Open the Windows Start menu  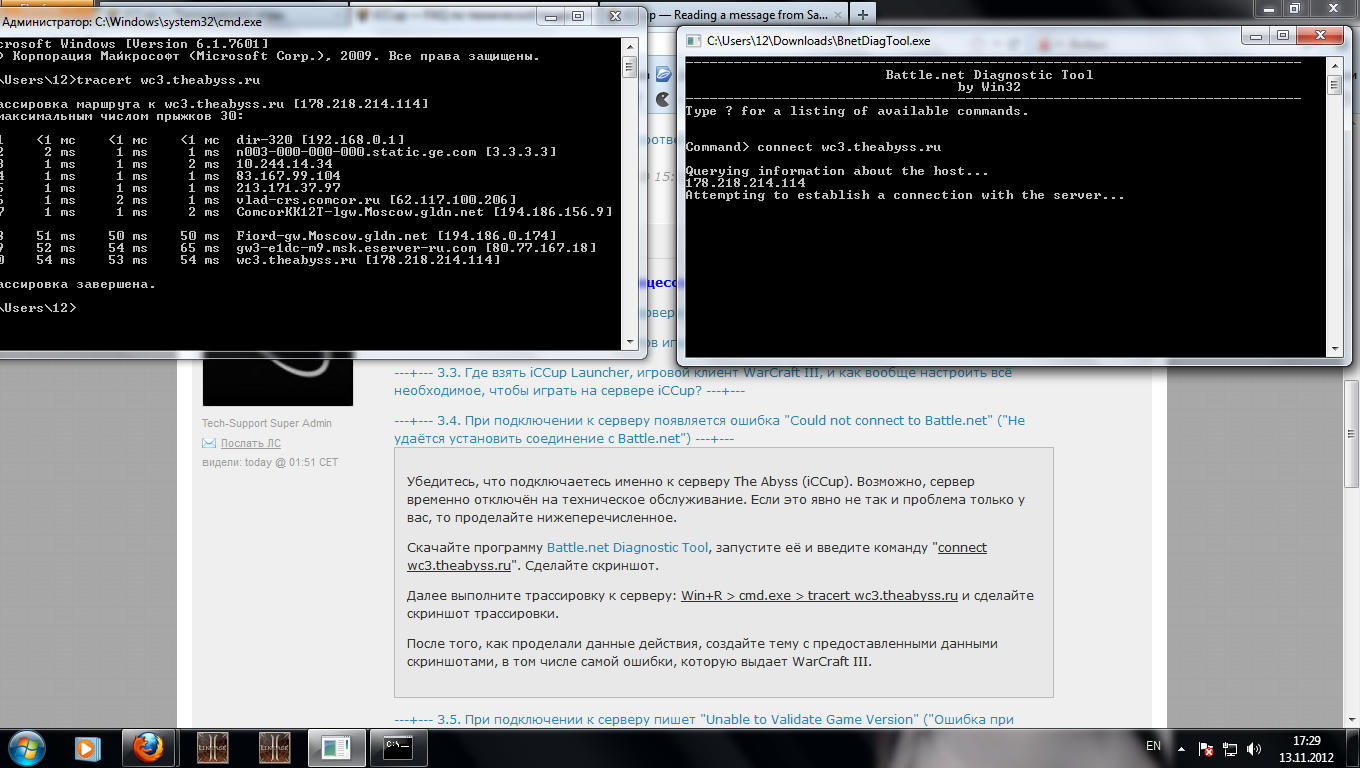[27, 747]
